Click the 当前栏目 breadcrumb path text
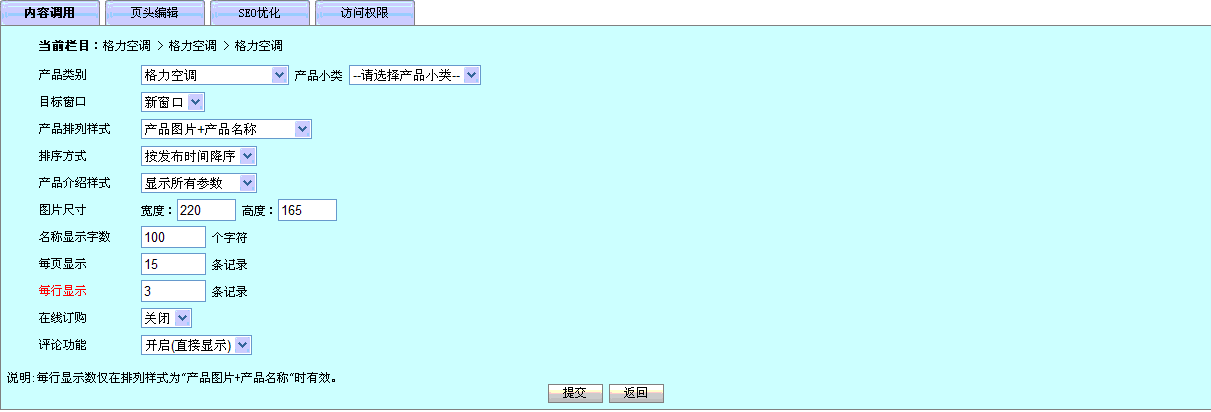Viewport: 1211px width, 412px height. (x=192, y=46)
